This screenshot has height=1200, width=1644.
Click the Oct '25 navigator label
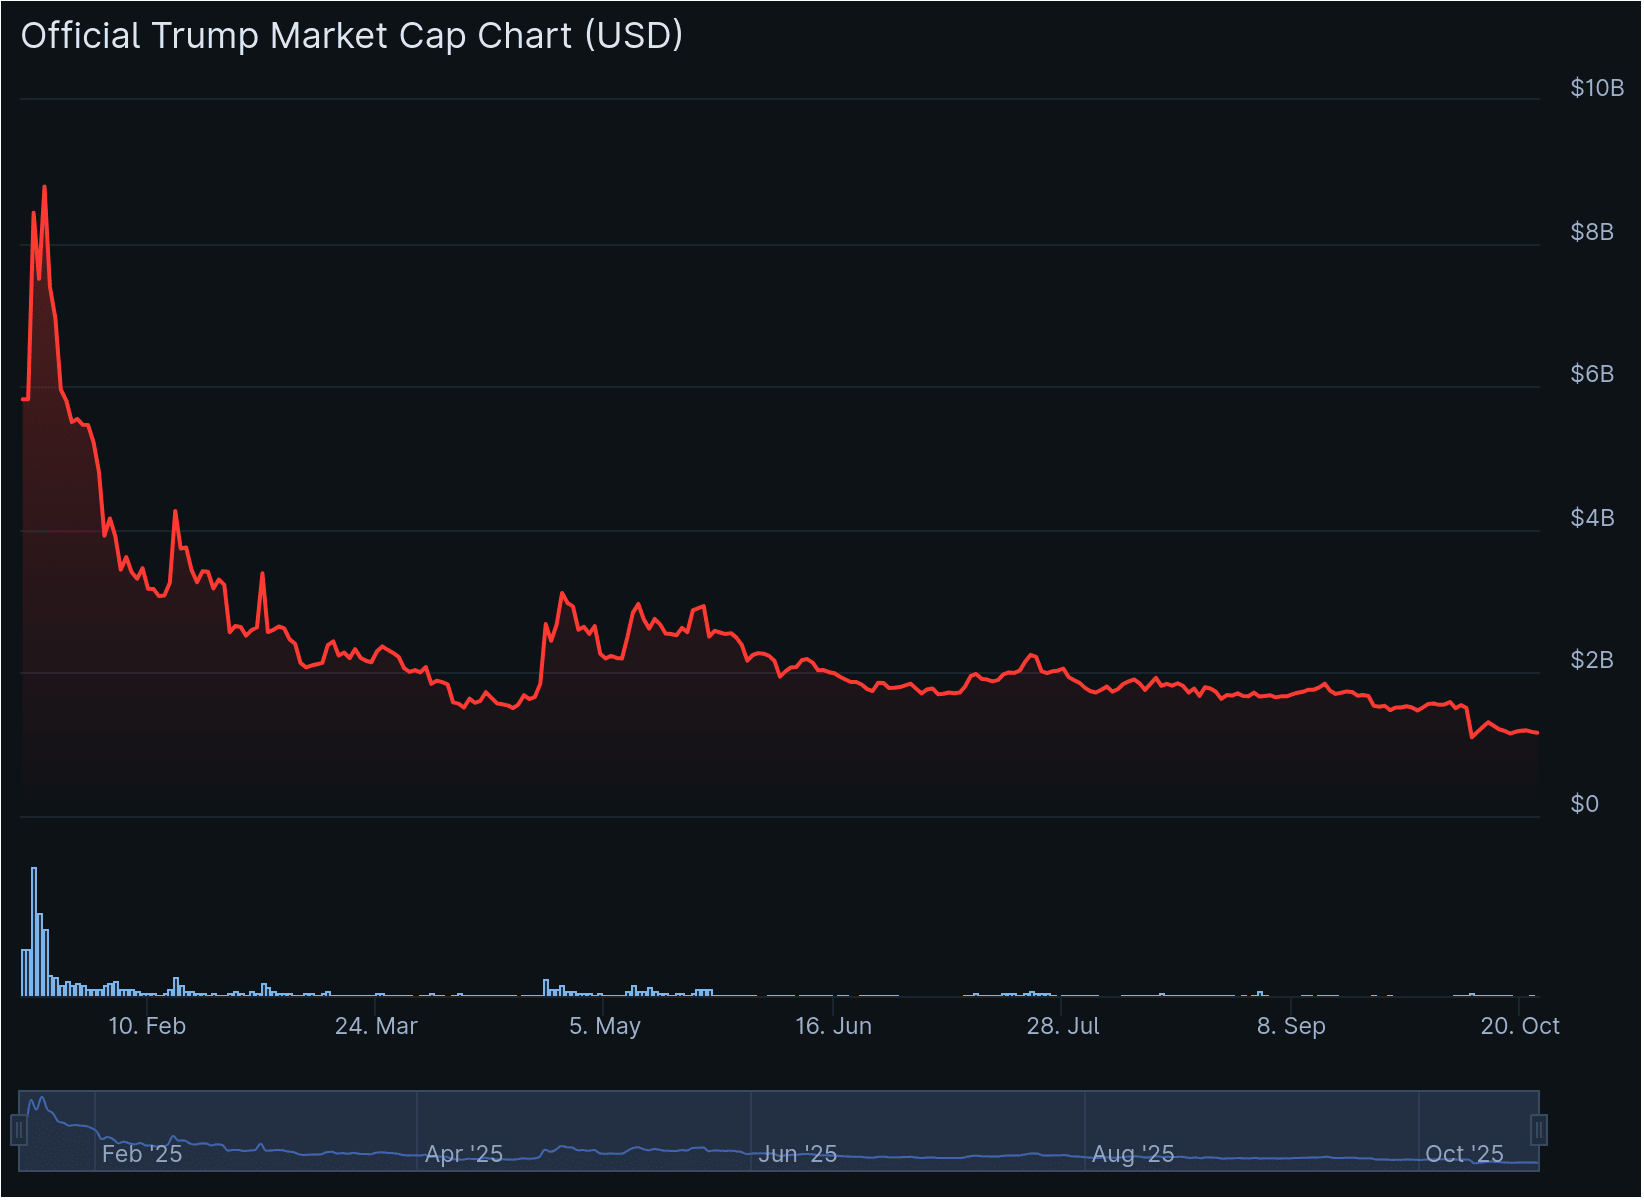tap(1464, 1154)
